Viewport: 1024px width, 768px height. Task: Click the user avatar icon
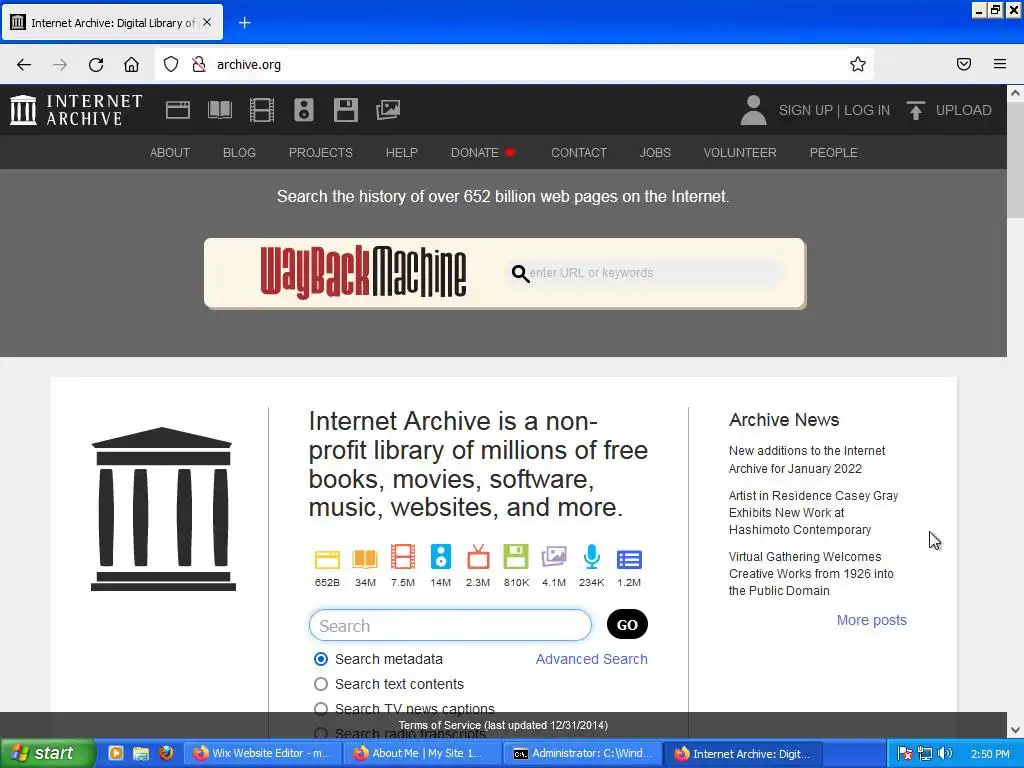pos(753,110)
